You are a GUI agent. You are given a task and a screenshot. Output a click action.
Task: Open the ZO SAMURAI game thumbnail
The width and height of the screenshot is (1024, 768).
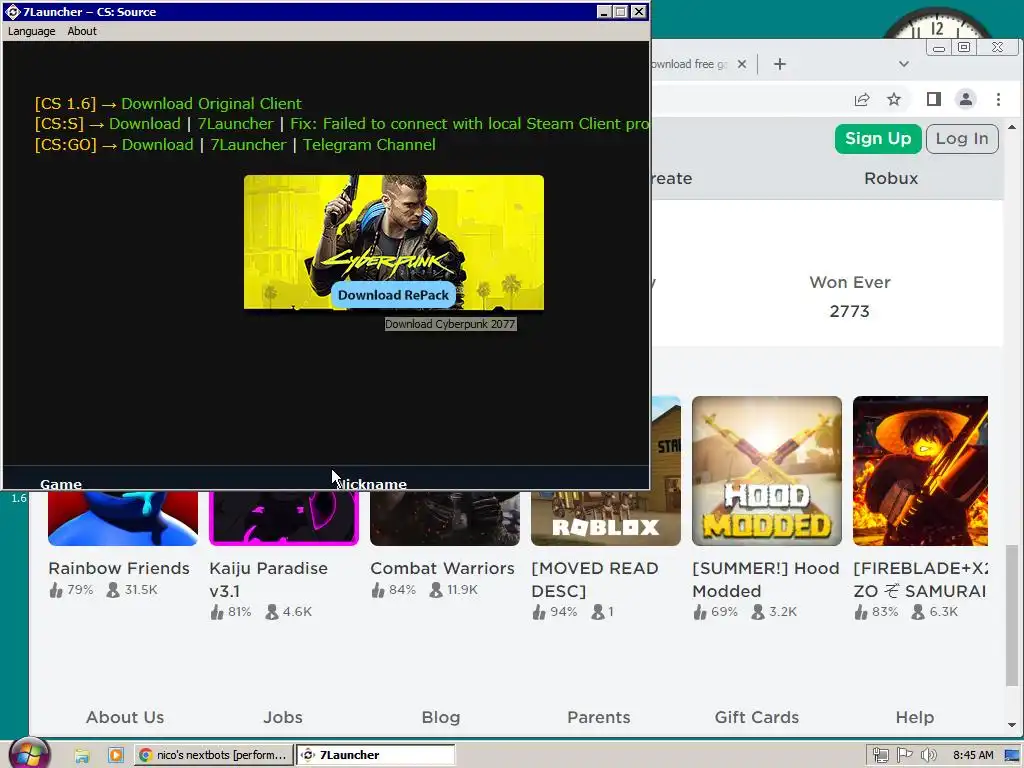(x=920, y=471)
